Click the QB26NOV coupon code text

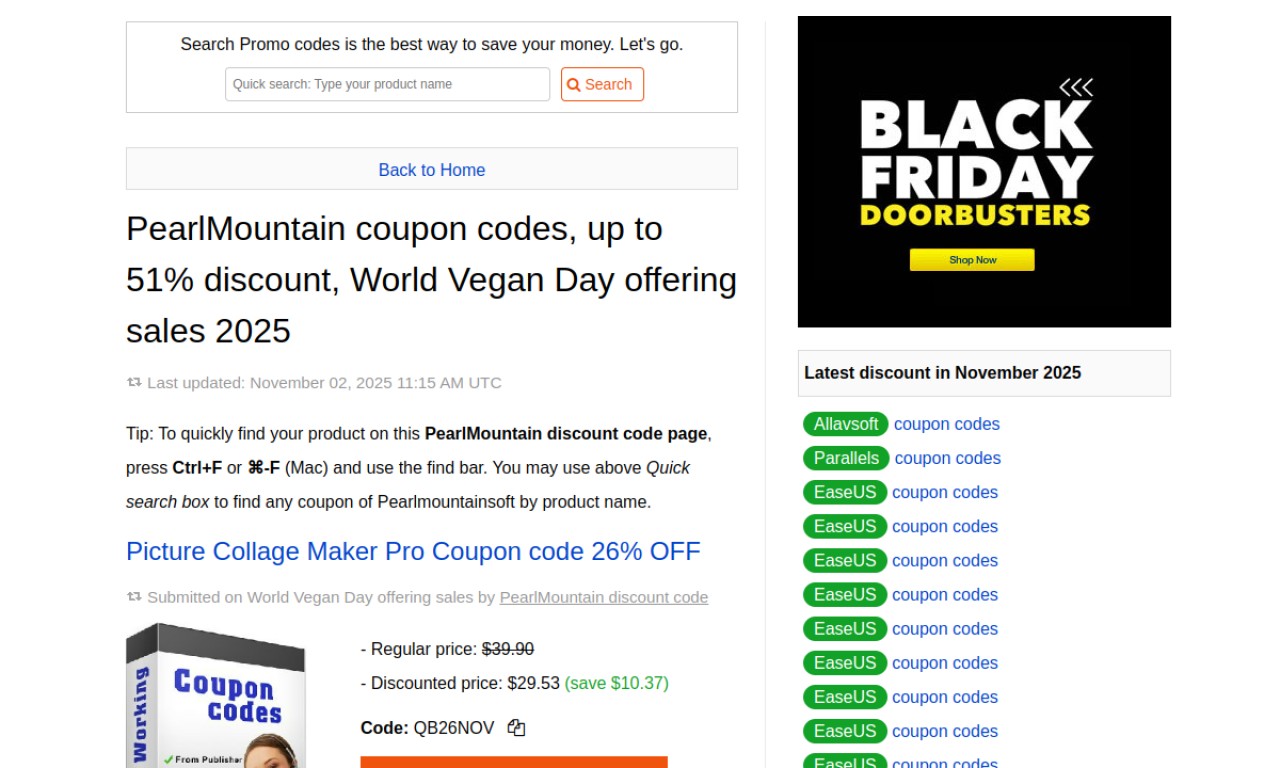[x=454, y=728]
